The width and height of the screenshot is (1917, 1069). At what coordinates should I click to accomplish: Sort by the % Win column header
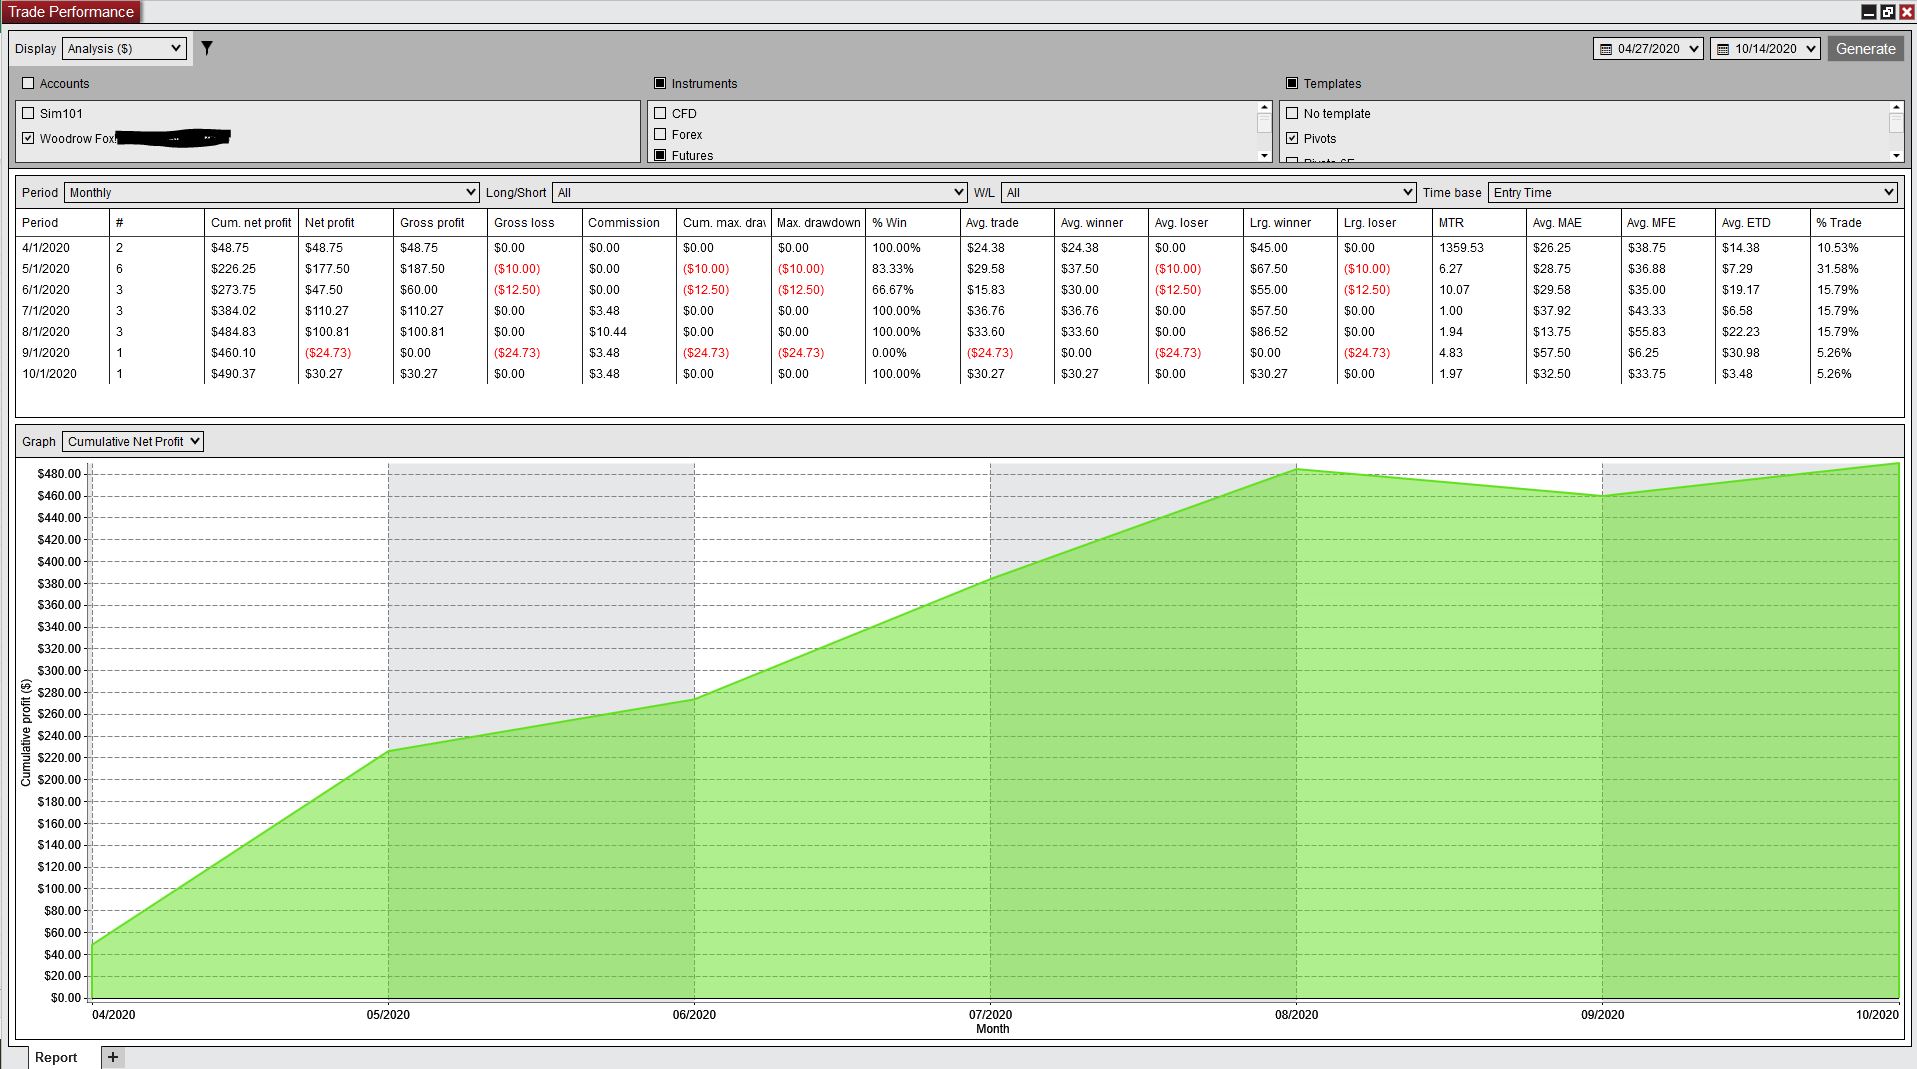[912, 222]
